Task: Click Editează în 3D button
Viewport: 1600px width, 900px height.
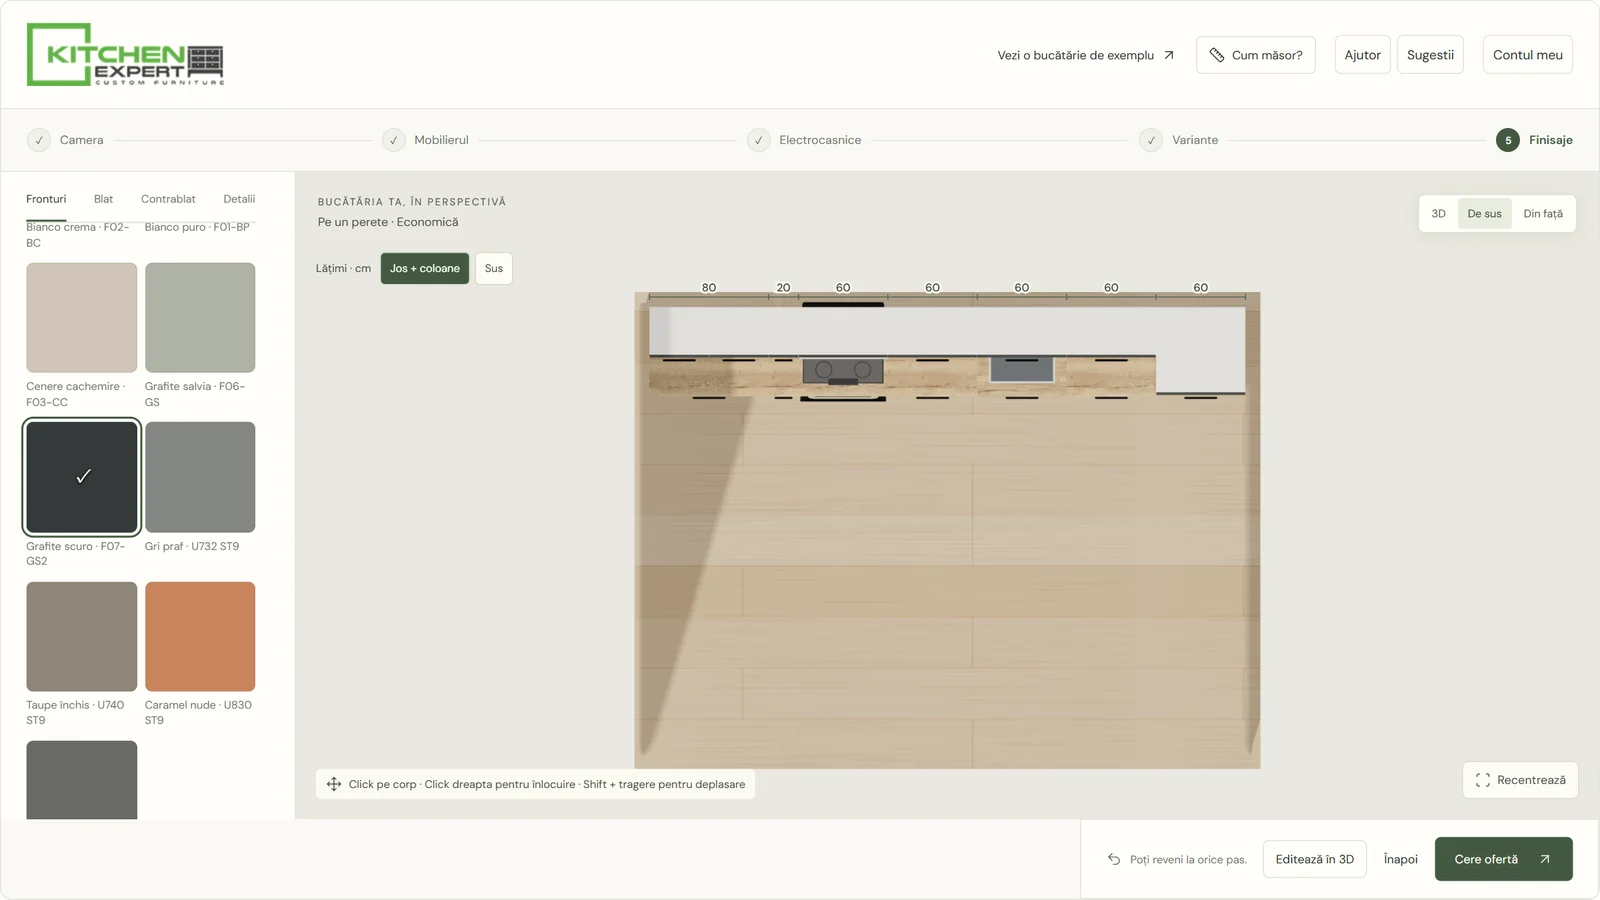Action: tap(1314, 859)
